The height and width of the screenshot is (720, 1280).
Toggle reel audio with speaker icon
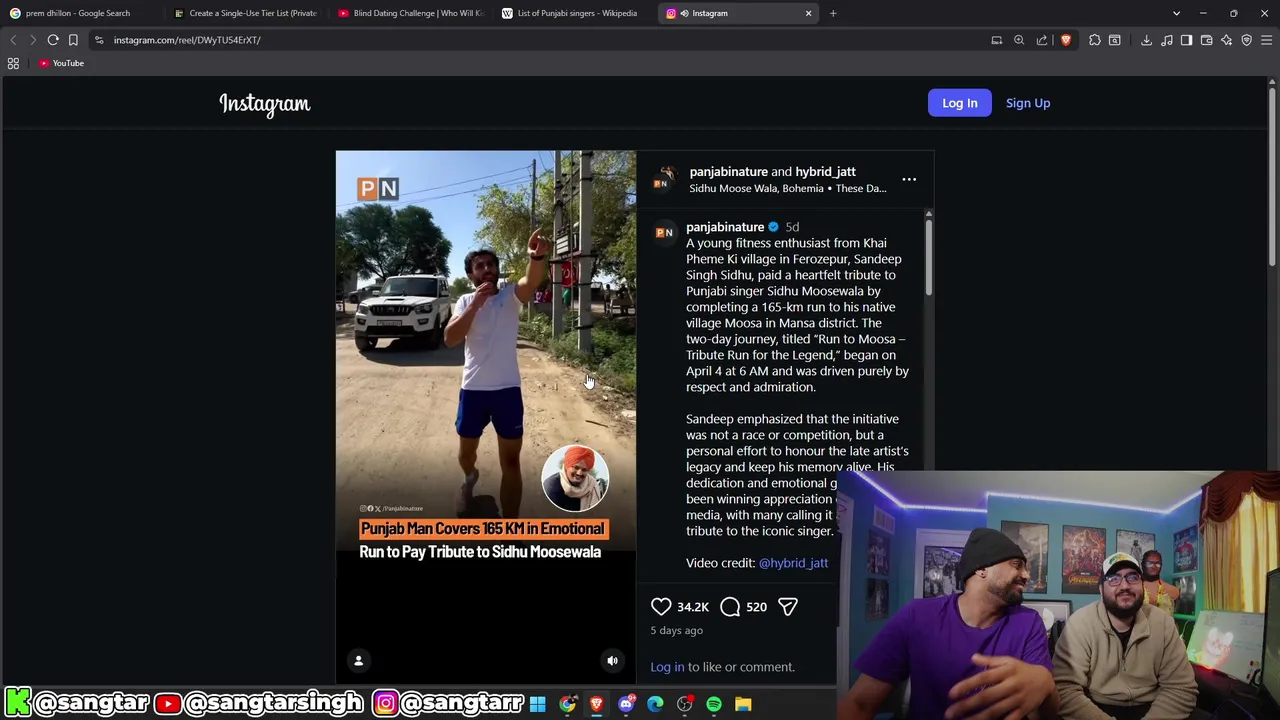612,660
